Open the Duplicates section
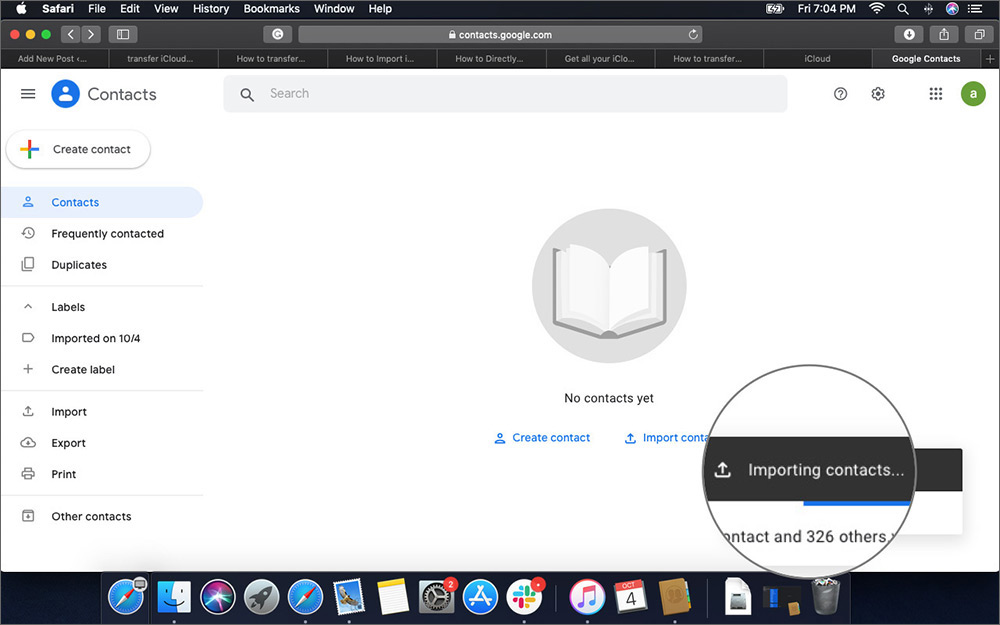1000x625 pixels. click(x=79, y=264)
